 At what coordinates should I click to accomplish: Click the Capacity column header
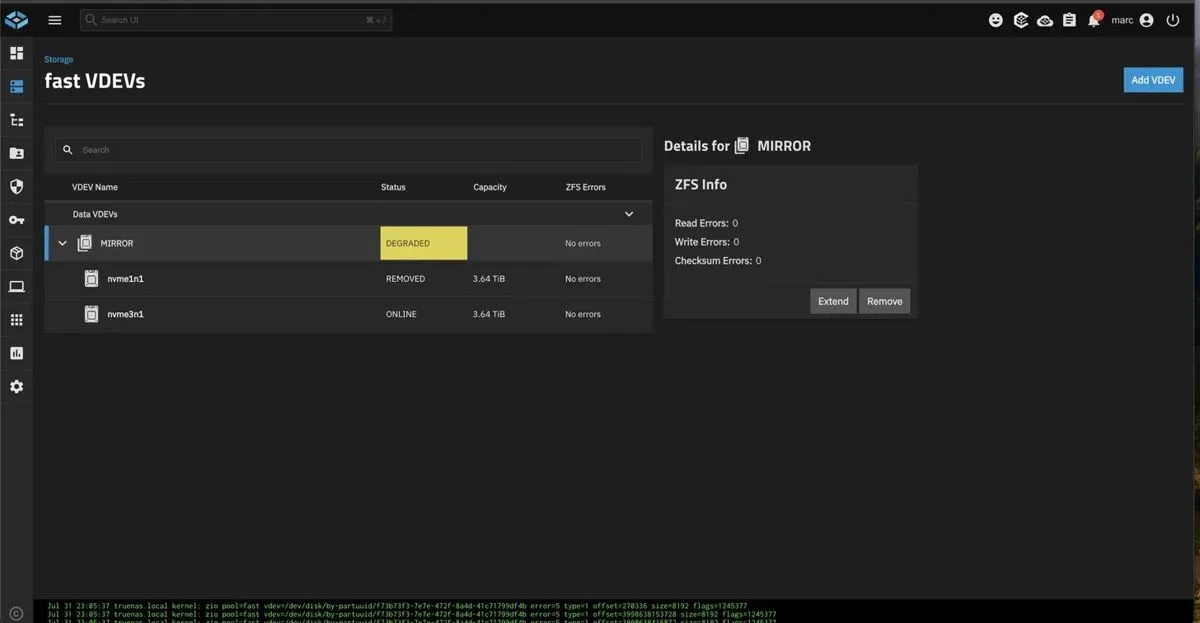pos(490,187)
